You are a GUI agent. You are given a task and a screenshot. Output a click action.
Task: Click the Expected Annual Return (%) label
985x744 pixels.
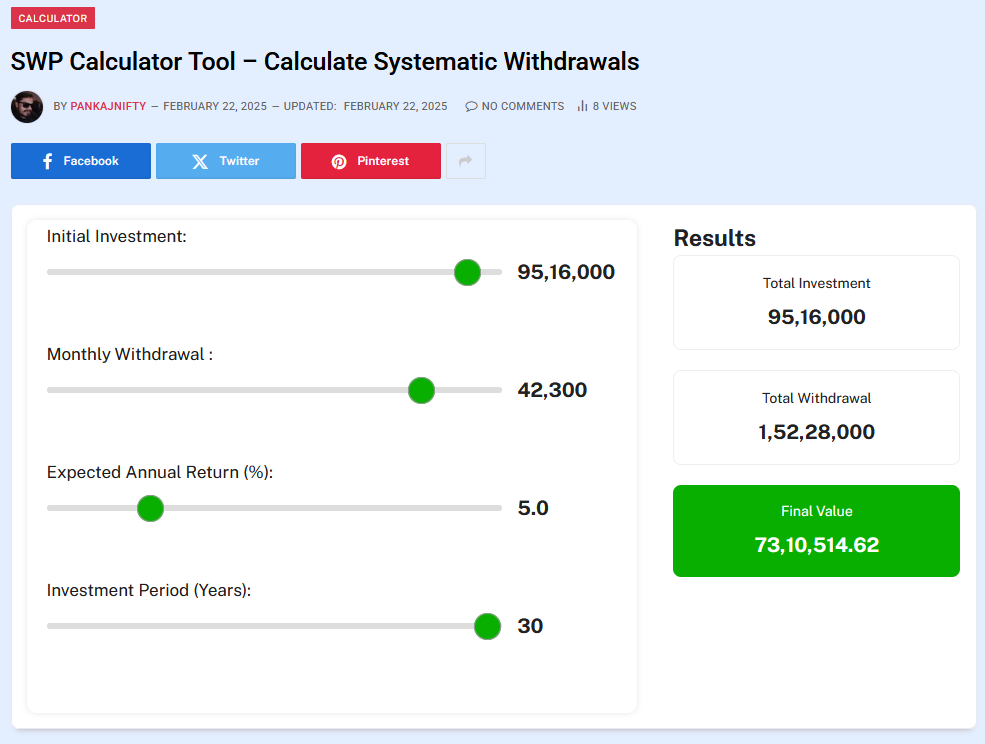pyautogui.click(x=160, y=473)
